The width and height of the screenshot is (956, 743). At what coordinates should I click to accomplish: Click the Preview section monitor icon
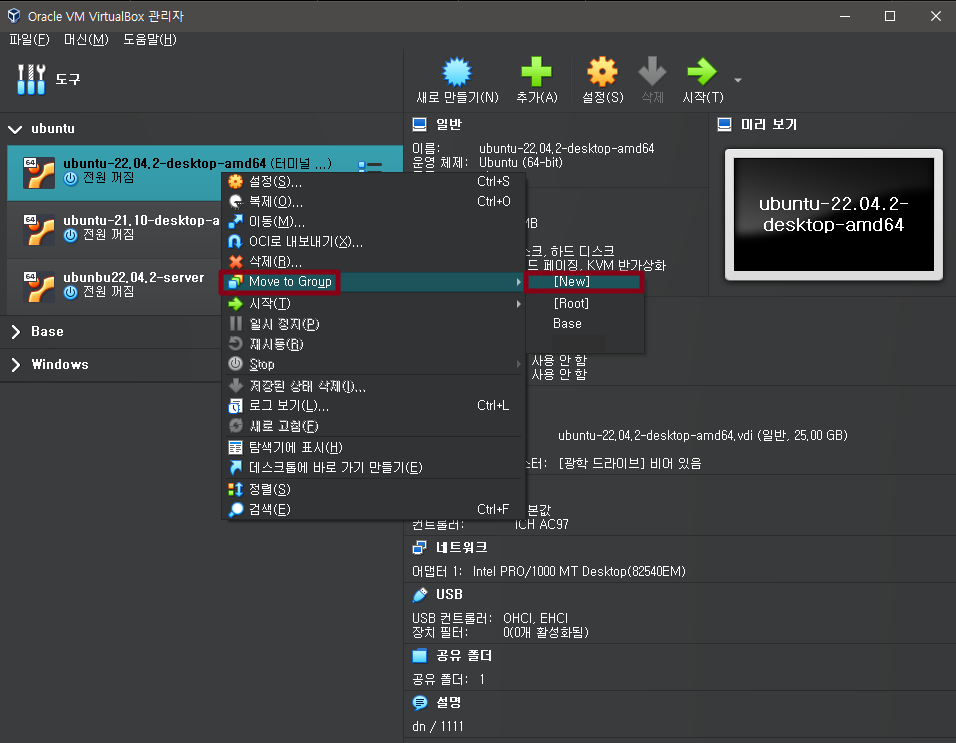click(x=724, y=125)
